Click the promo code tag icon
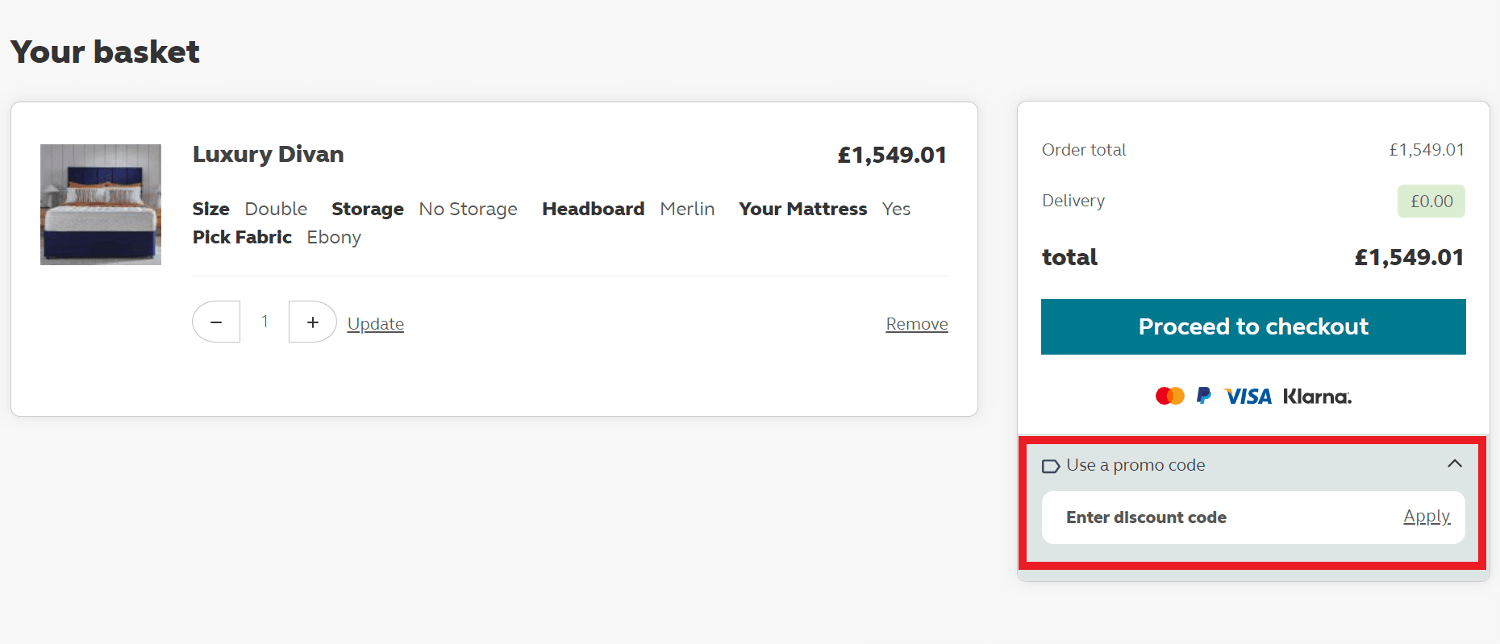Screen dimensions: 1500x644 [x=1051, y=466]
